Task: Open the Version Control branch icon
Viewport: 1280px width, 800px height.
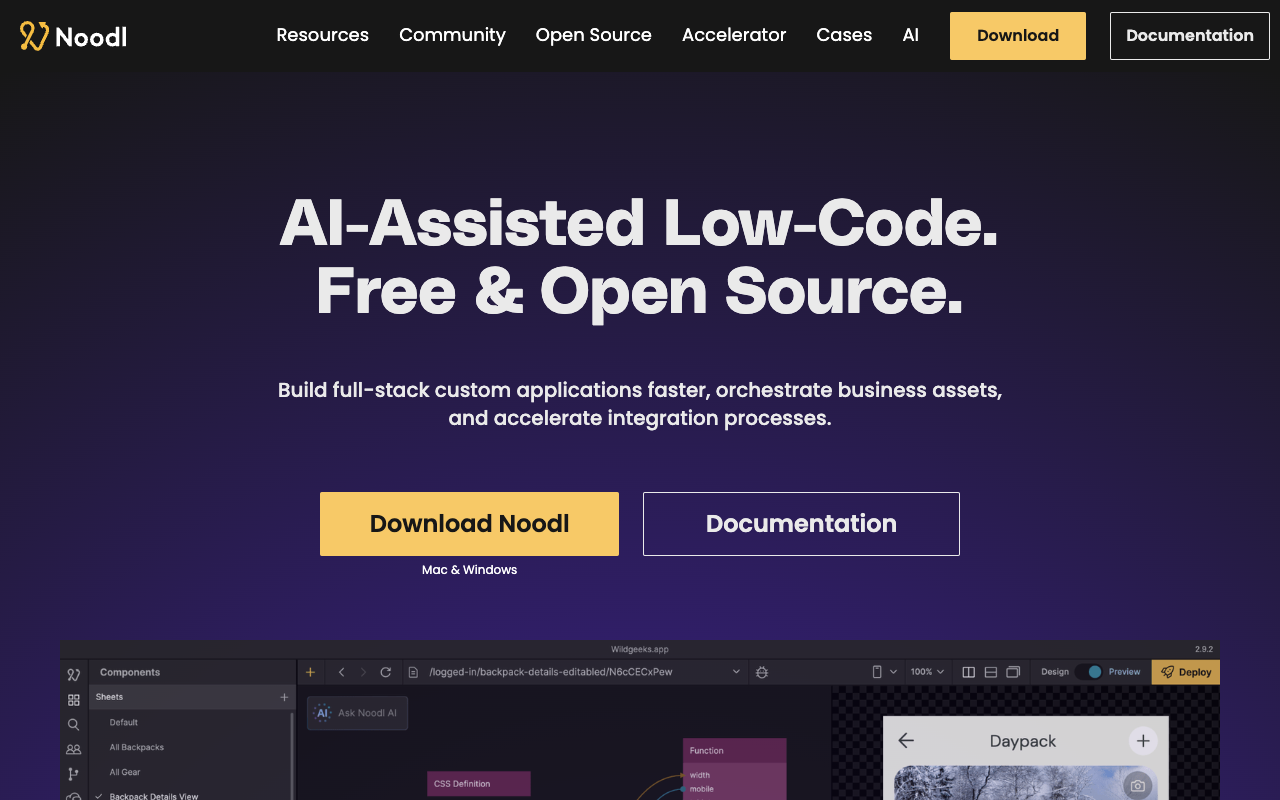Action: pos(73,774)
